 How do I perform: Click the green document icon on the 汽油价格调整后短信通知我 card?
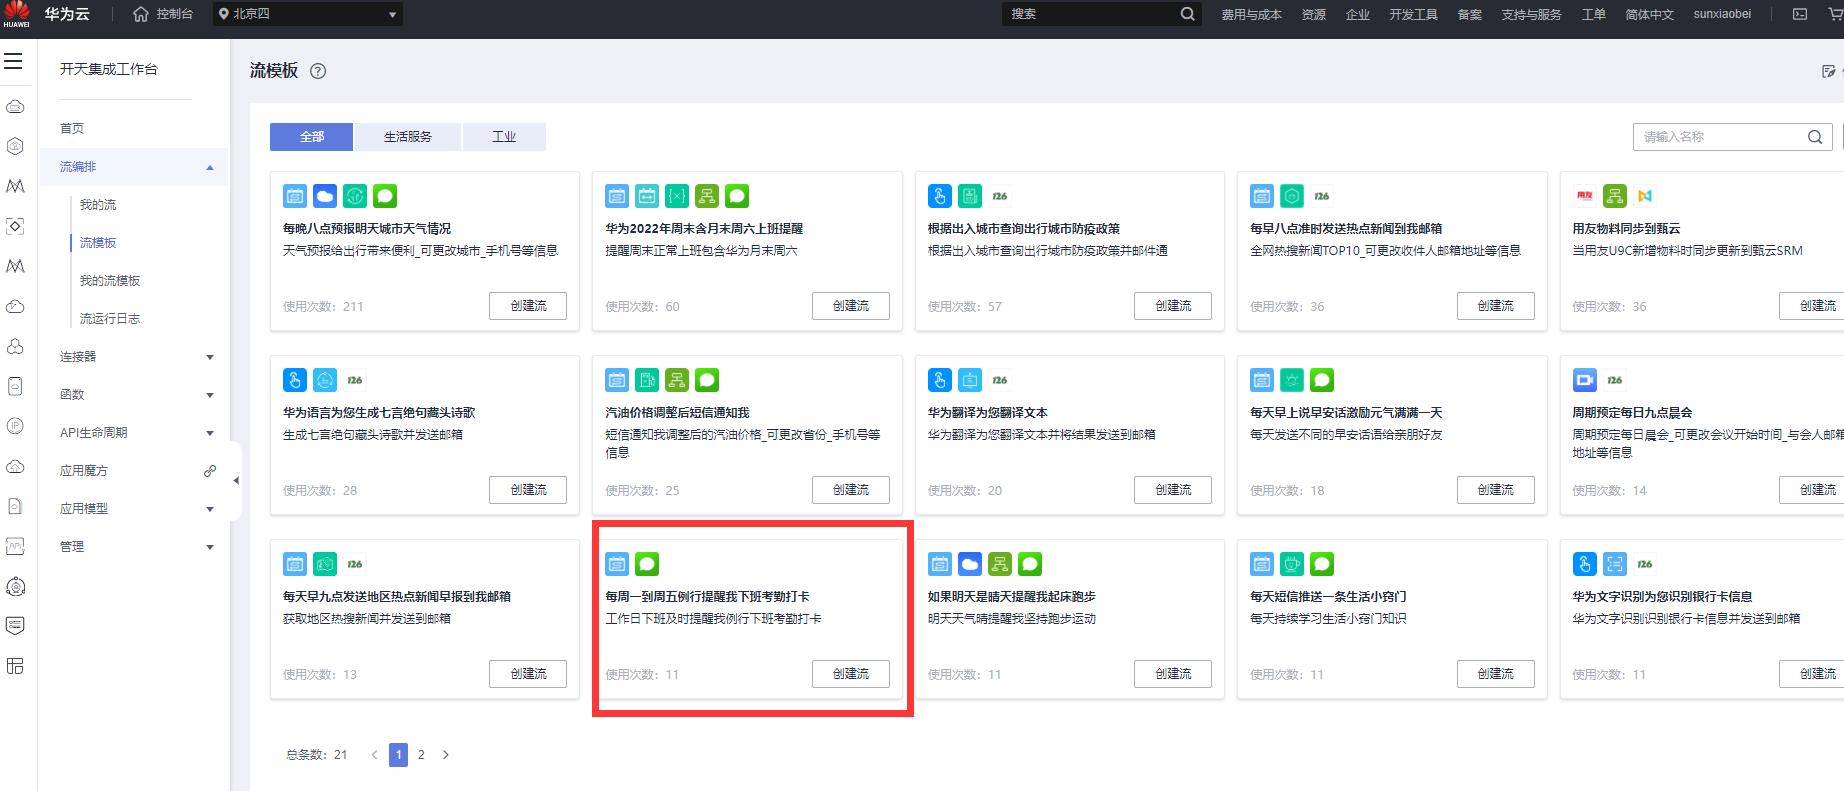pos(647,380)
